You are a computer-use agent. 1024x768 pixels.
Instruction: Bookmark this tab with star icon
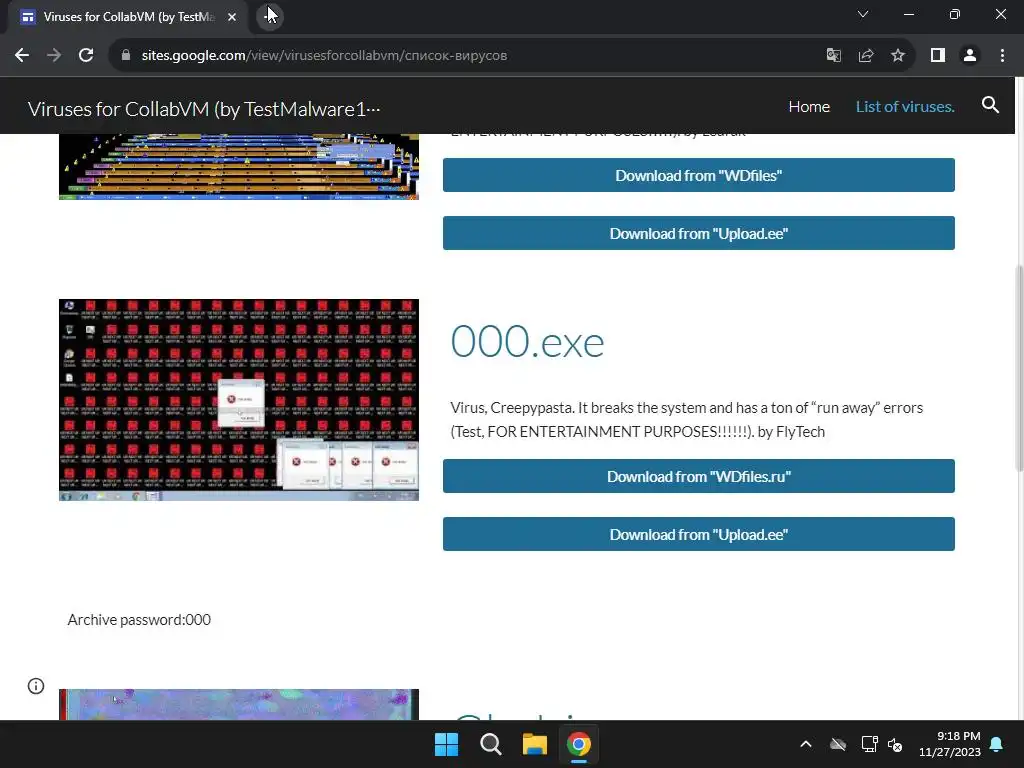(898, 56)
